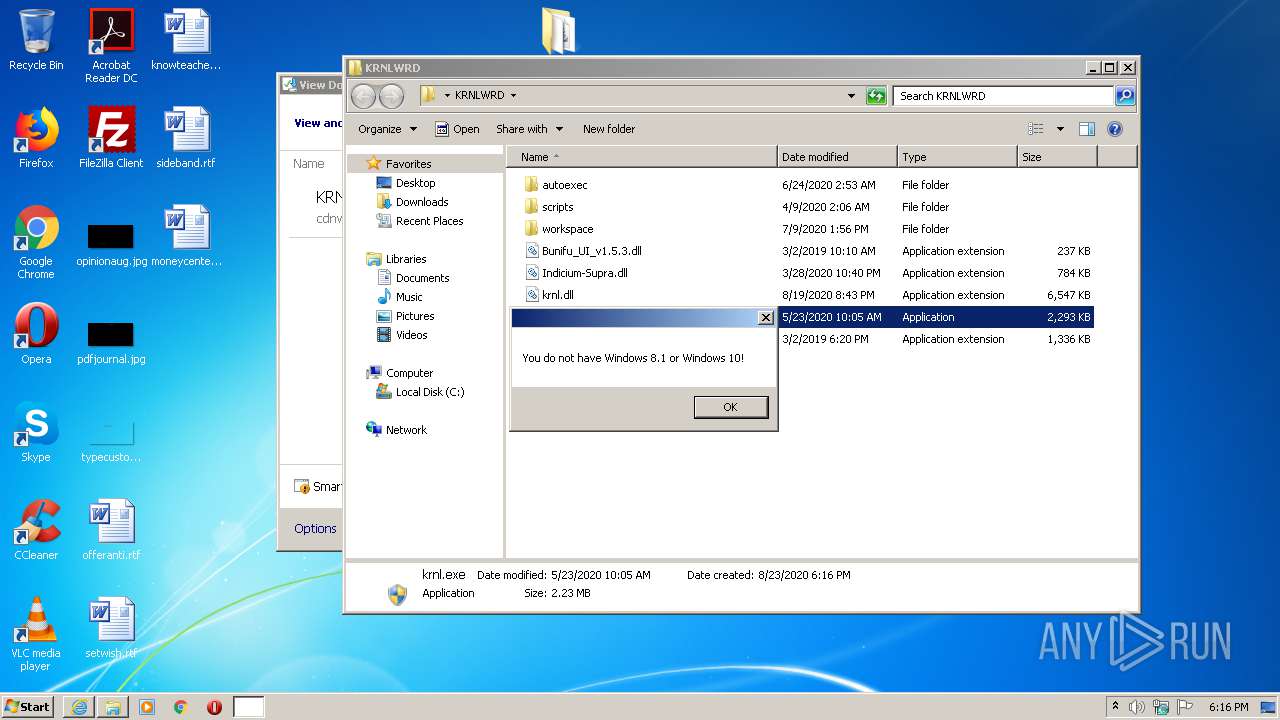Expand the view options dropdown arrow
The image size is (1280, 720).
pyautogui.click(x=1060, y=129)
